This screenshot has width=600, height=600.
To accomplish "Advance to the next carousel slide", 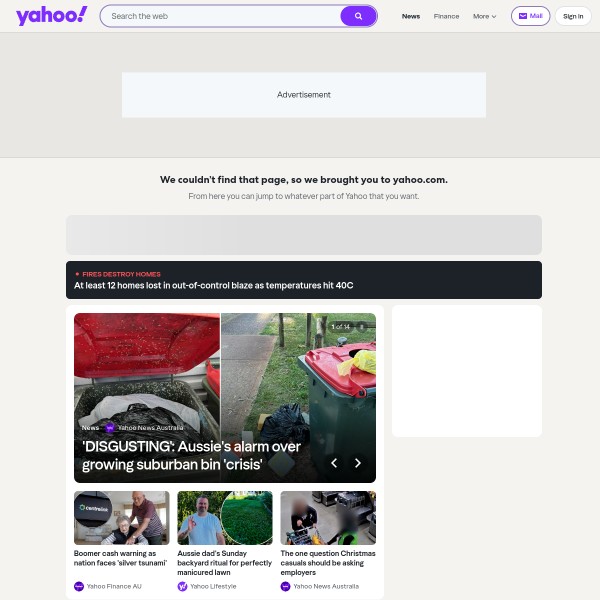I will point(358,463).
